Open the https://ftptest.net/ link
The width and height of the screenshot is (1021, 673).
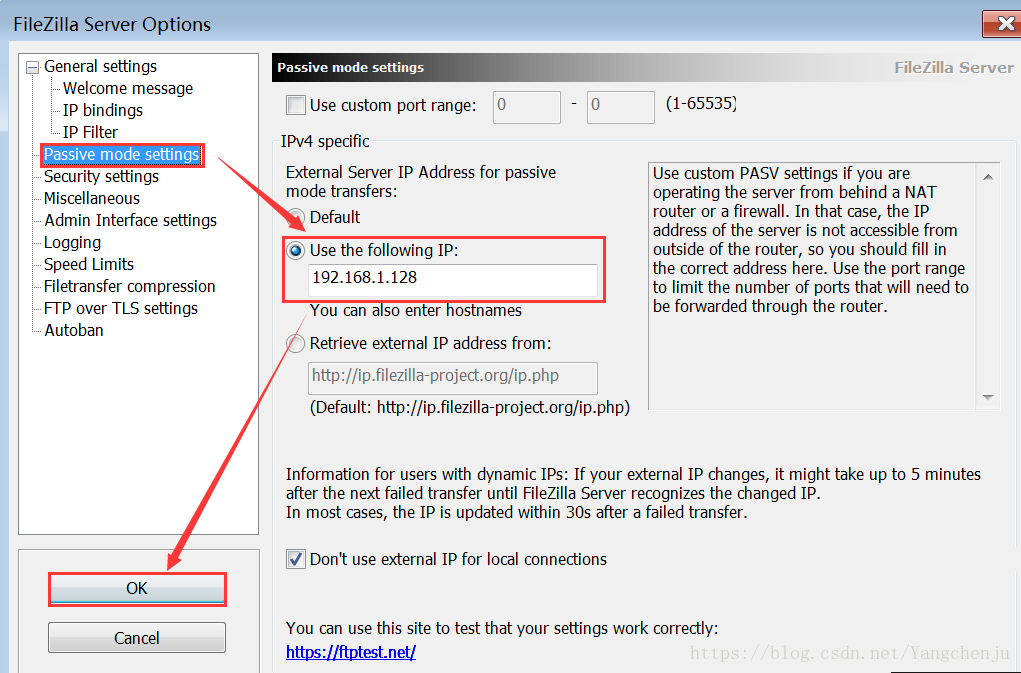(x=351, y=652)
